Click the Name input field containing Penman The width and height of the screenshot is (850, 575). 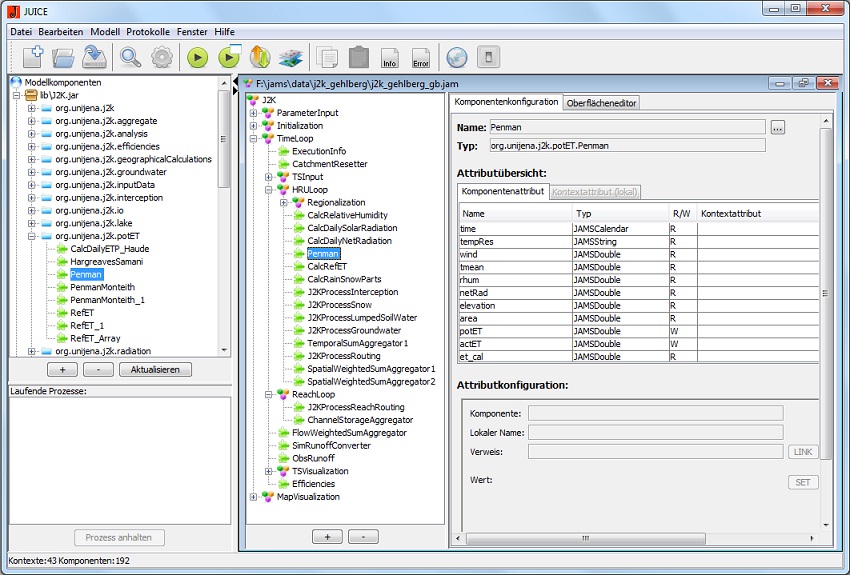[x=626, y=127]
